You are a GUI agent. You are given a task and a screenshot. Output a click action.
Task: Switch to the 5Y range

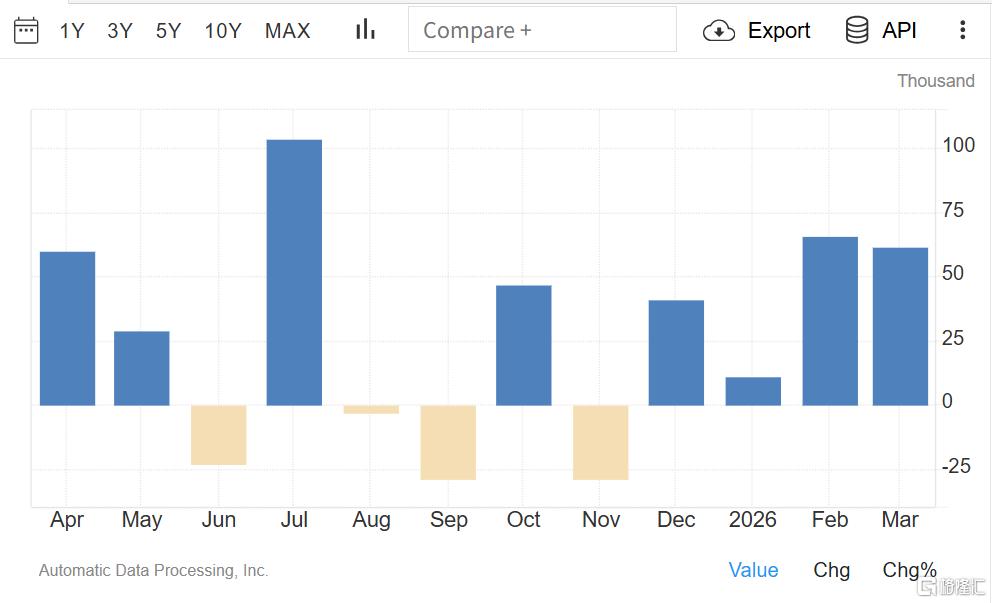(x=168, y=31)
